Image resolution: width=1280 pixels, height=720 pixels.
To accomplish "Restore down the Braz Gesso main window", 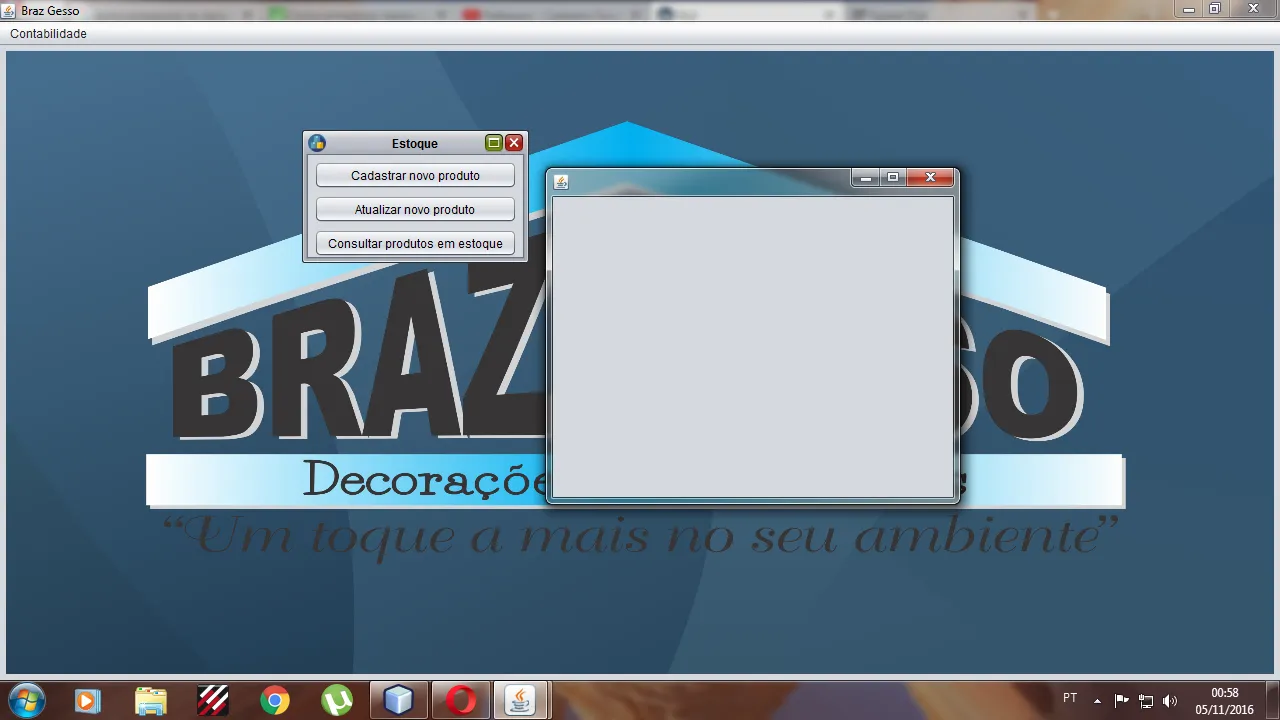I will [1215, 8].
